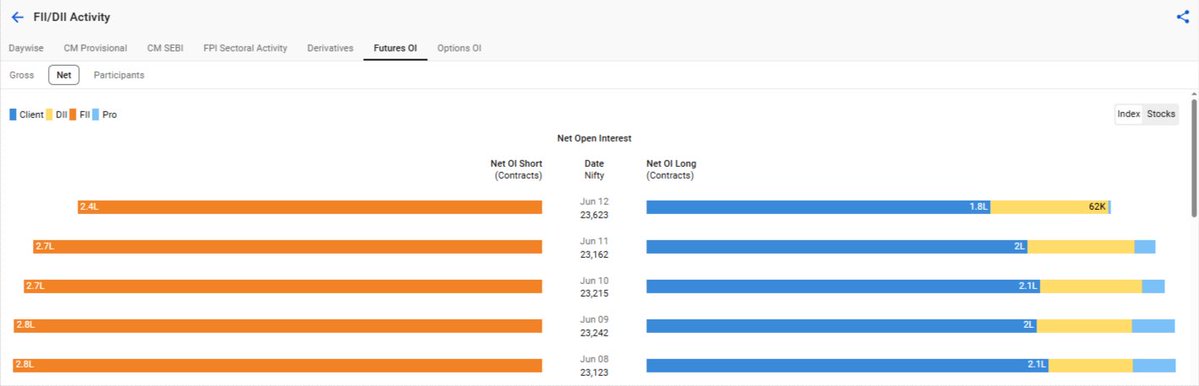1199x386 pixels.
Task: Open the Daywise tab
Action: (x=26, y=48)
